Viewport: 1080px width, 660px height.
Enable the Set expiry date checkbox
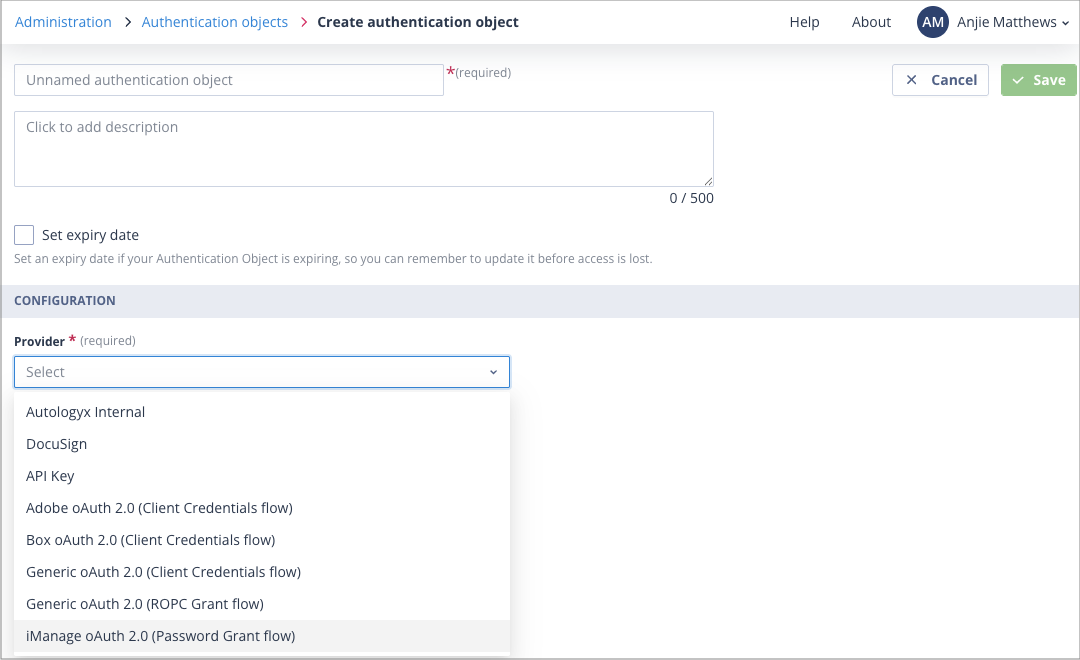click(24, 235)
